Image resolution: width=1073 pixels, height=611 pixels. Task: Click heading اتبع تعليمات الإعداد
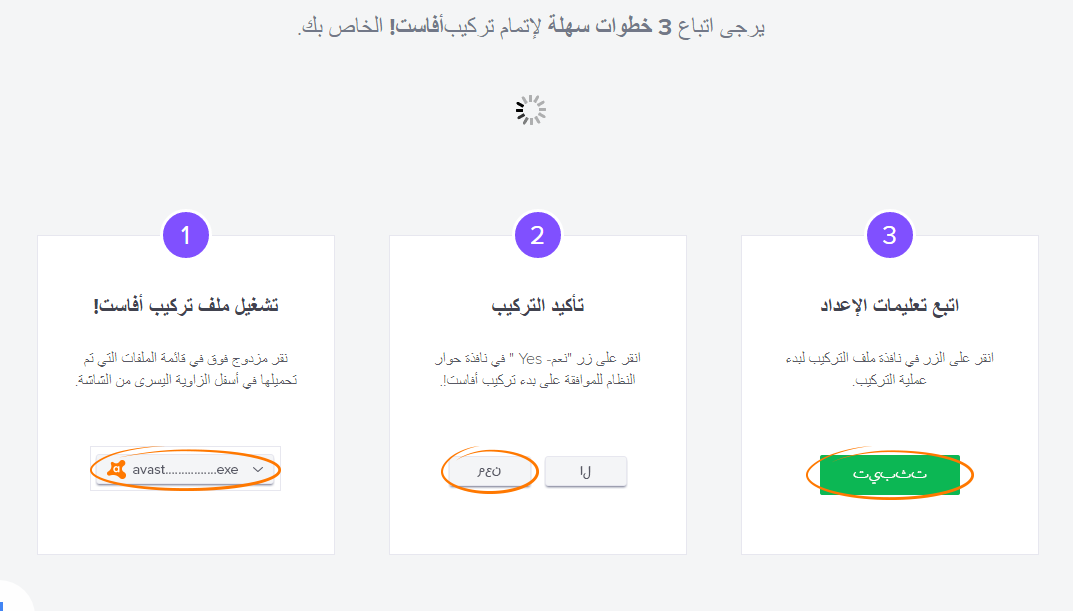pos(889,305)
